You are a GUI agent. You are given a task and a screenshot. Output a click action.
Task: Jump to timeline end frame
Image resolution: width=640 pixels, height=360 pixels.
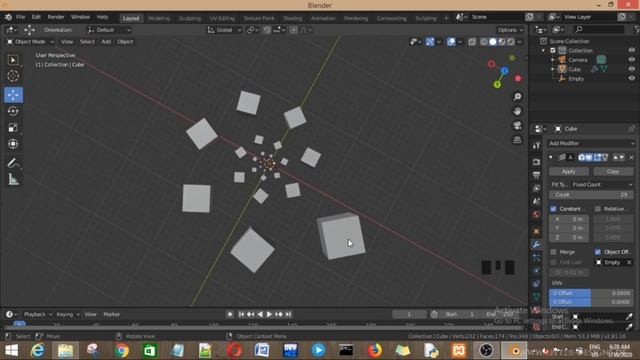(x=288, y=314)
